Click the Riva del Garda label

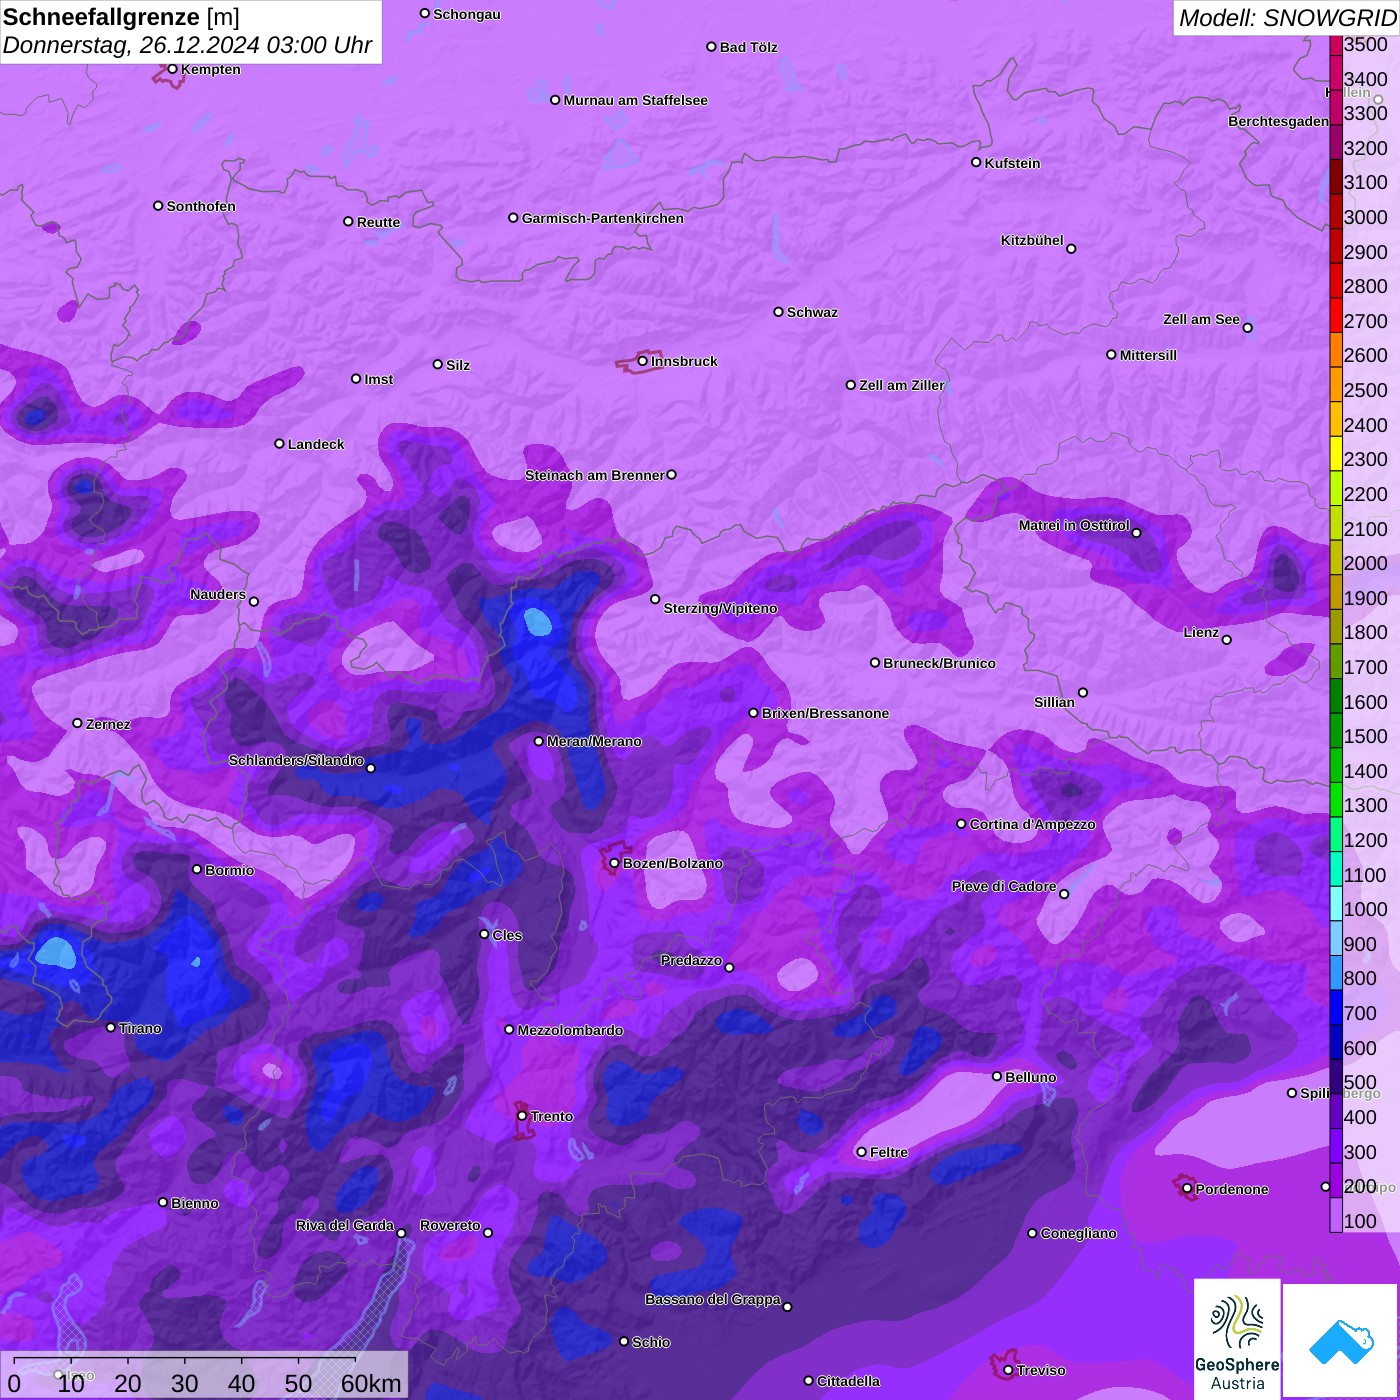(345, 1225)
